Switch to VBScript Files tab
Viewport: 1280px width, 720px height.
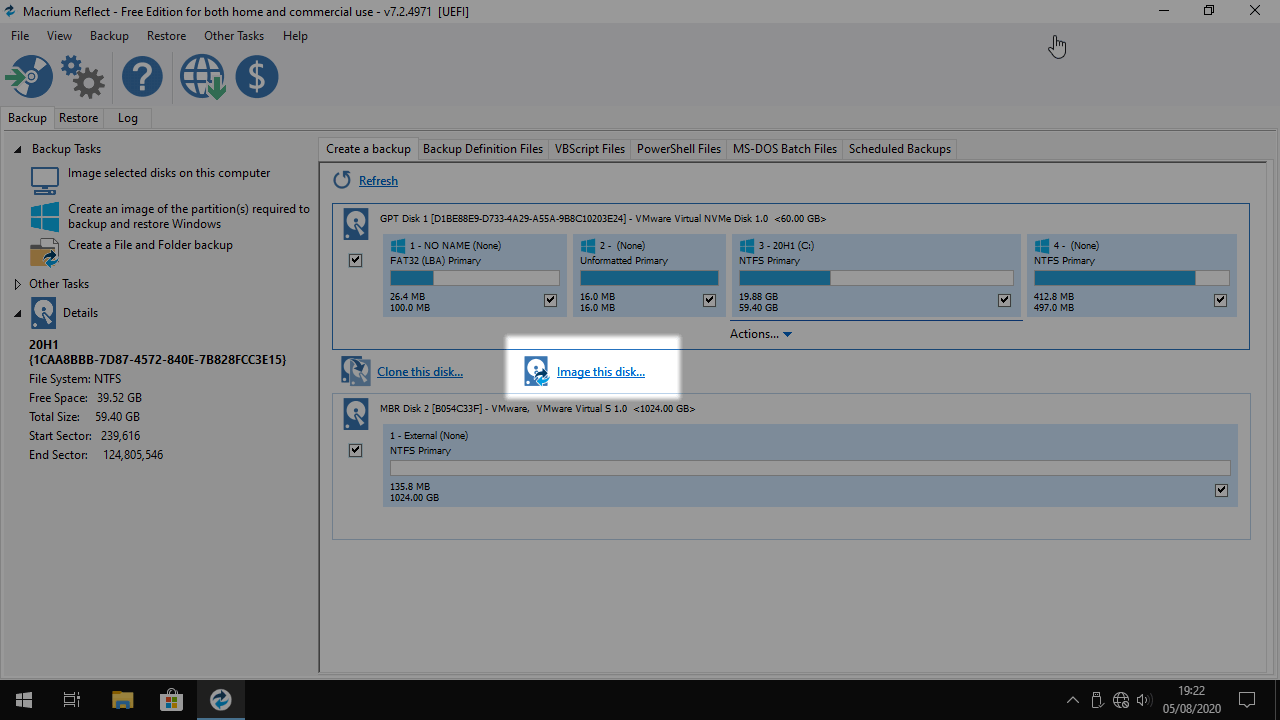point(590,149)
